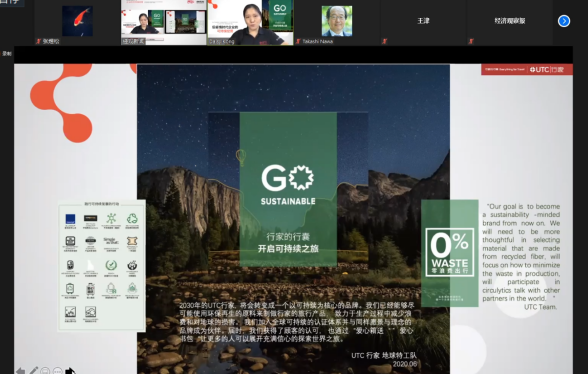Click the 0% WASTE badge on slide

point(450,252)
